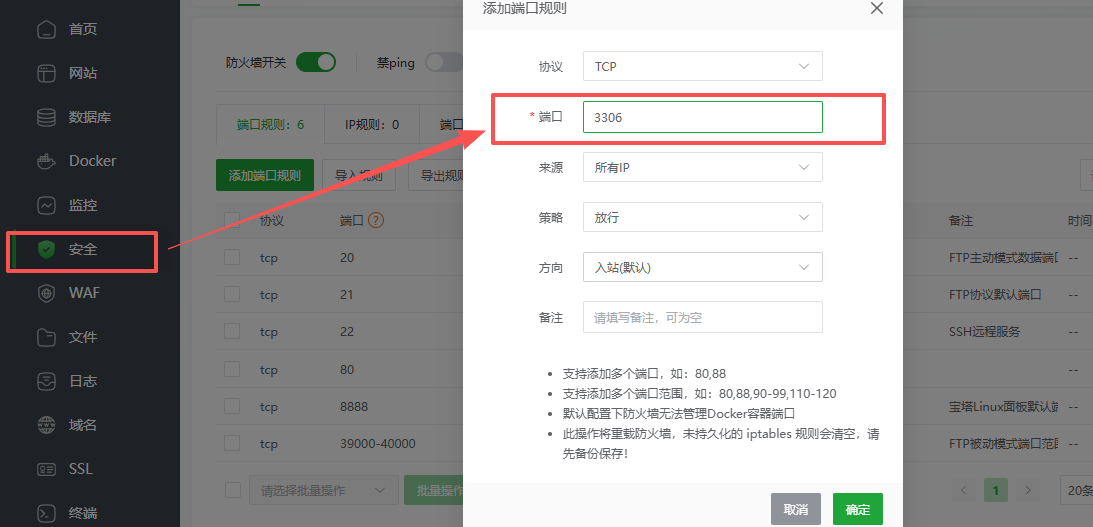Turn off the 防火墙开关 firewall switch
The height and width of the screenshot is (527, 1093).
(316, 62)
